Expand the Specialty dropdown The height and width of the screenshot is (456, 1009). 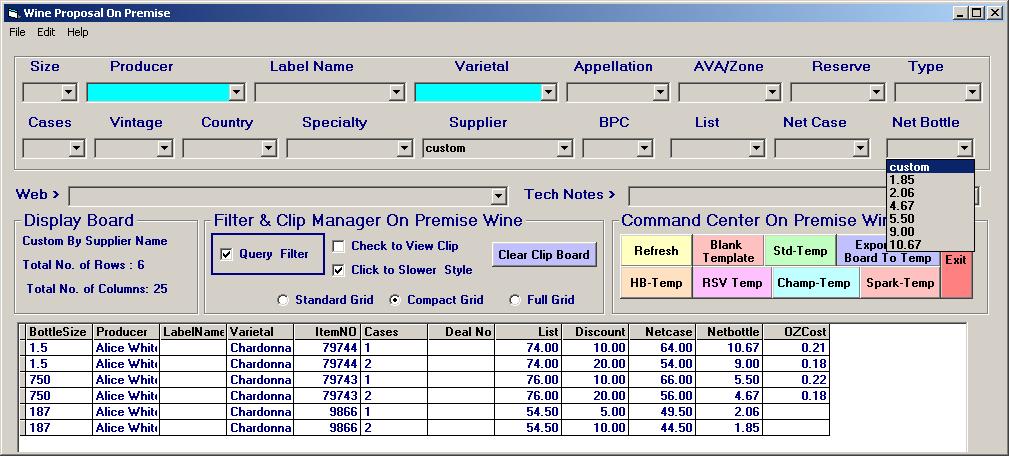[404, 149]
